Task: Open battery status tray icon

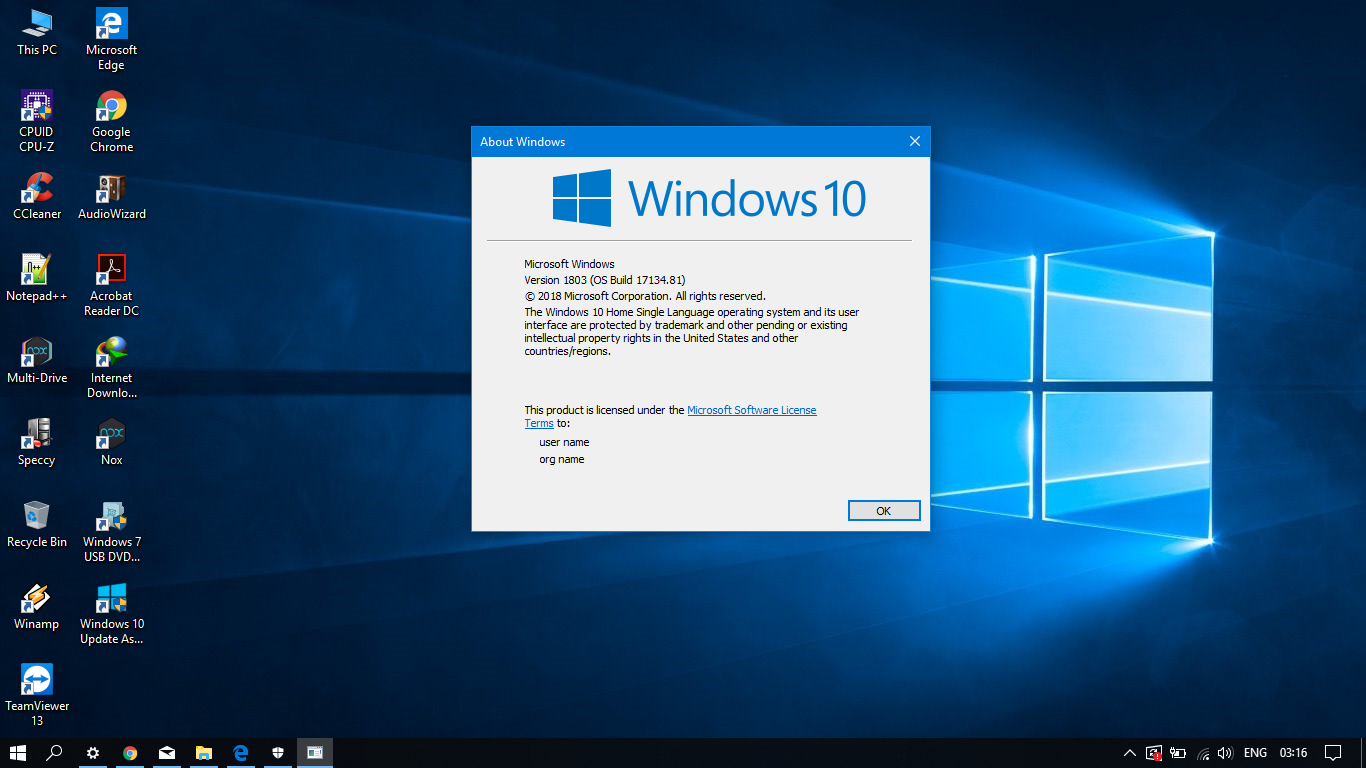Action: 1178,753
